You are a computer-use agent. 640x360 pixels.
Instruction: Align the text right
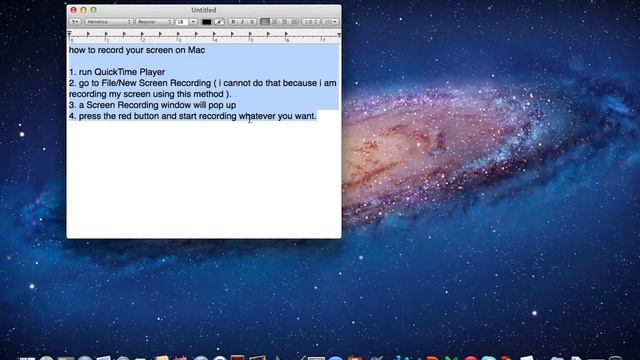point(284,22)
